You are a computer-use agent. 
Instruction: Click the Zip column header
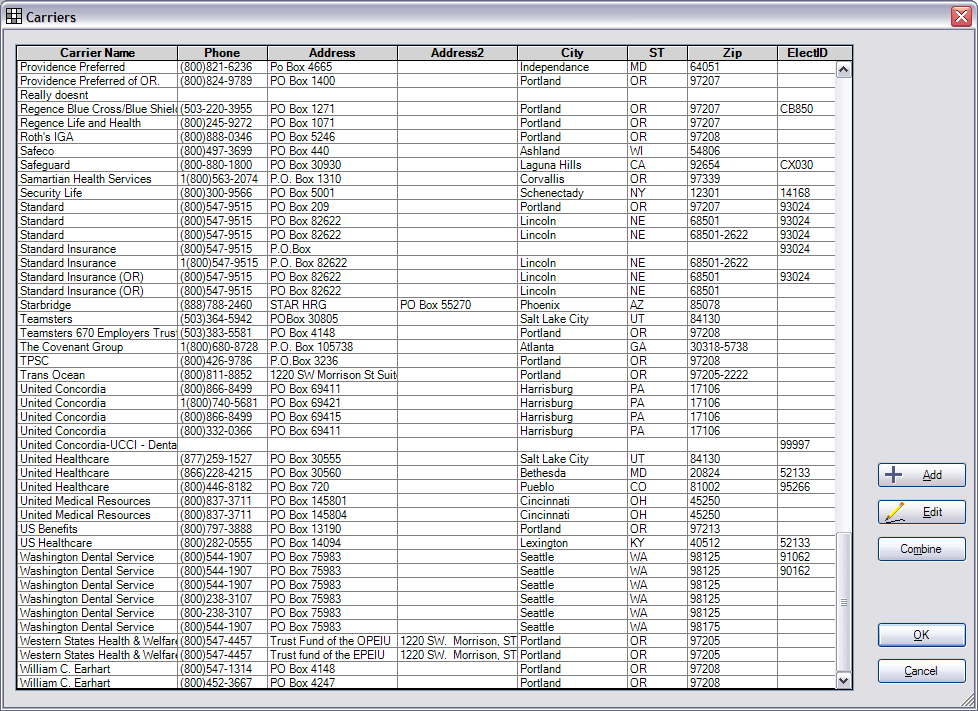coord(732,53)
